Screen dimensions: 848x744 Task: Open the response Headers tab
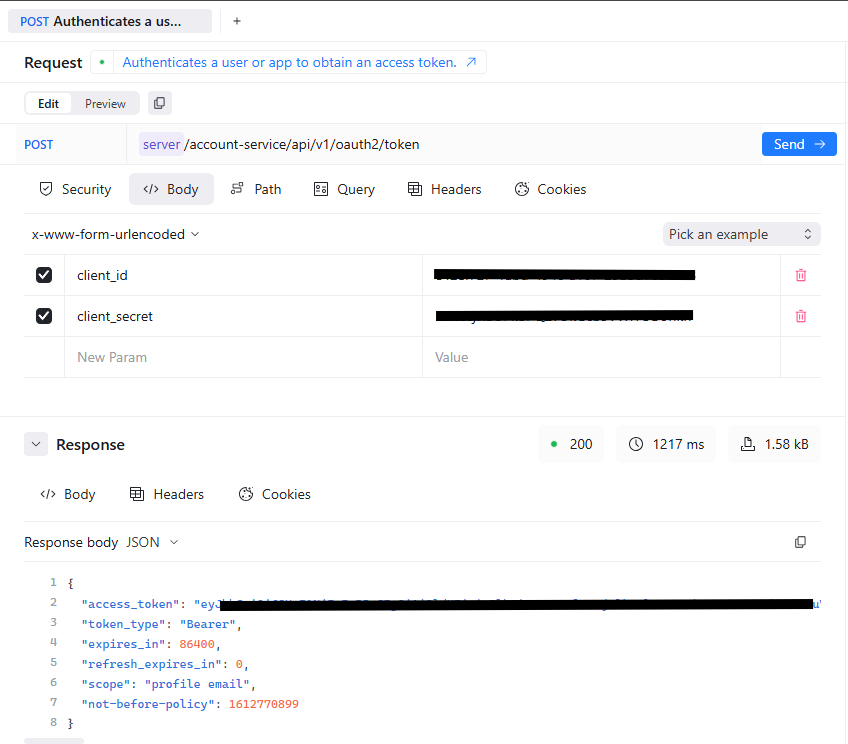(x=167, y=494)
